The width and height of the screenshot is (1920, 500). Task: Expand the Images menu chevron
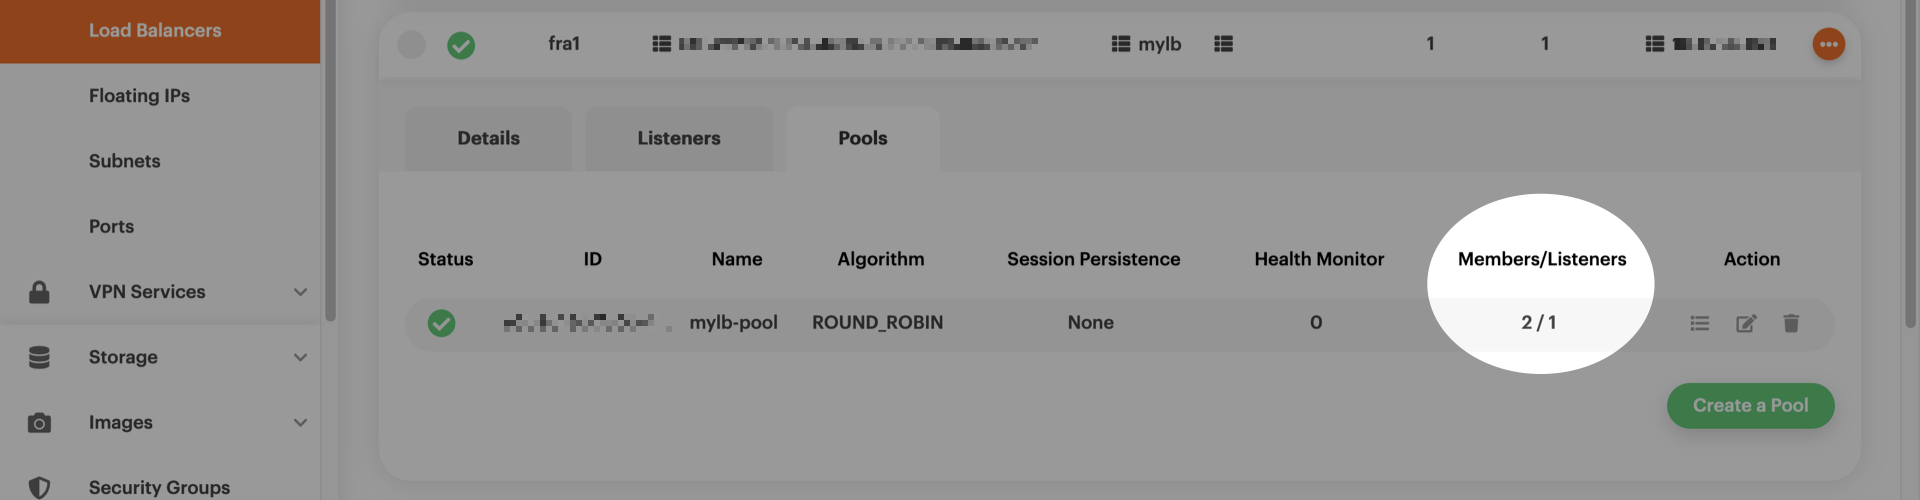click(x=300, y=423)
